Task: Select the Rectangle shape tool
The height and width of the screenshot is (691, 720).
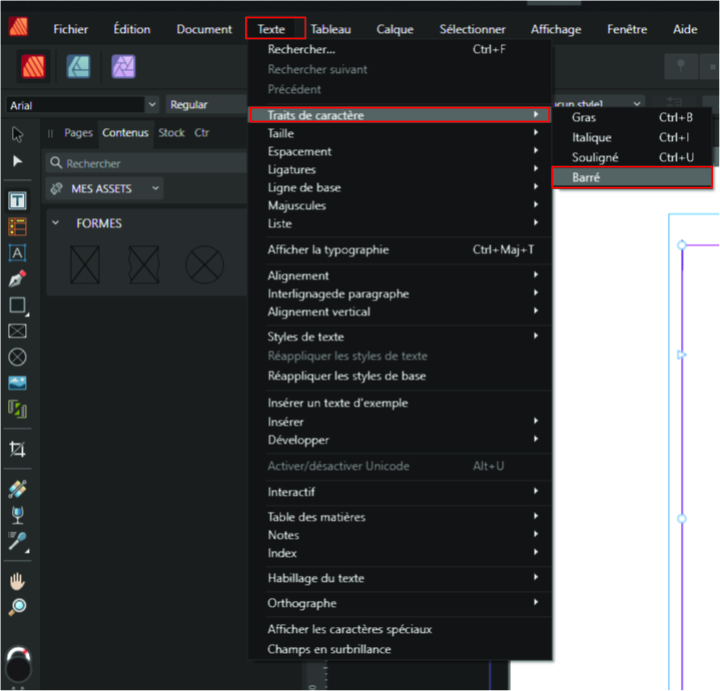Action: [x=17, y=305]
